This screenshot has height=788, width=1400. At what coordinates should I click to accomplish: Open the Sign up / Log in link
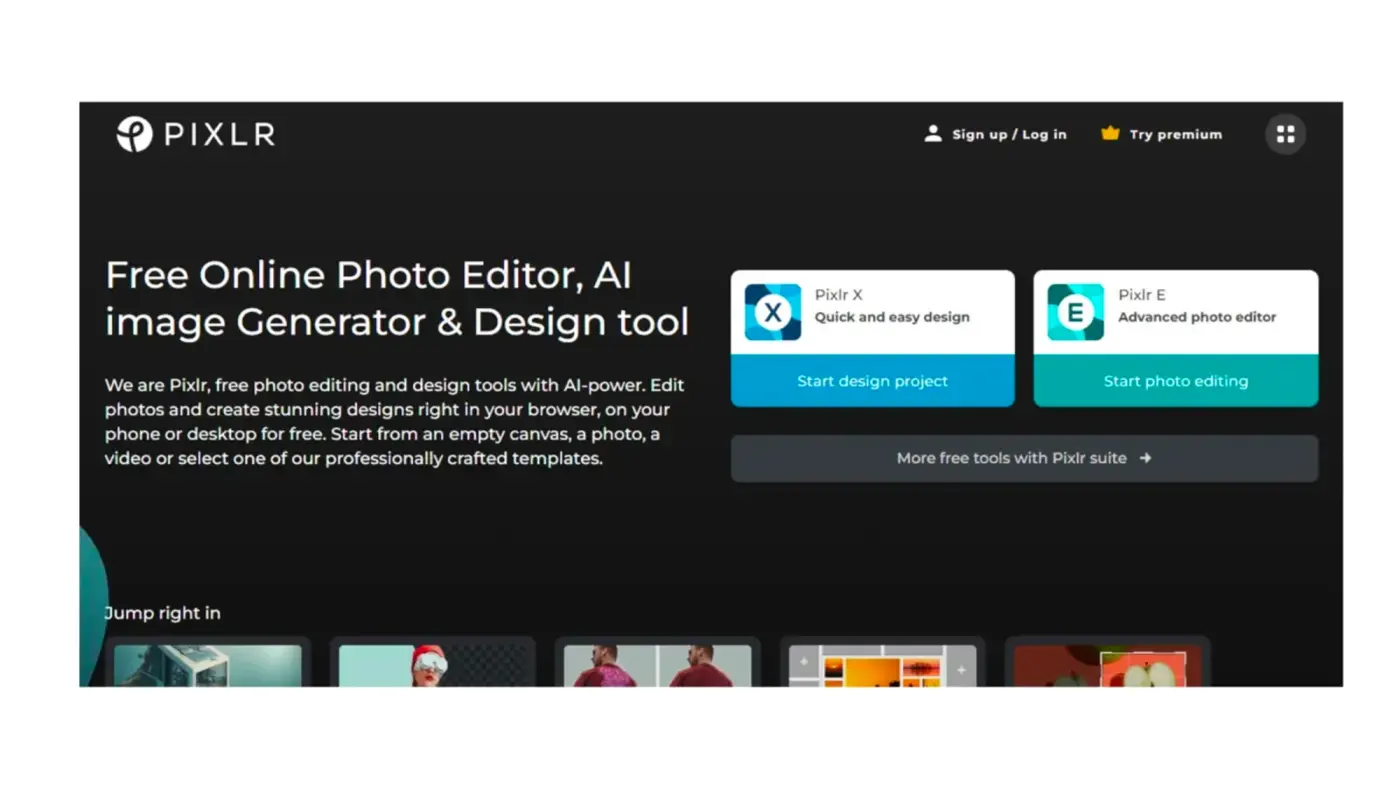[1009, 134]
